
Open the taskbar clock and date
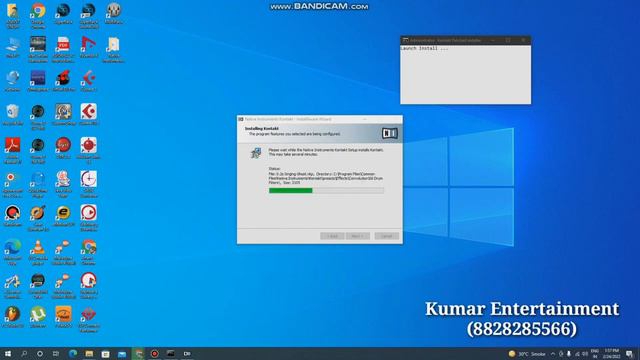(611, 353)
